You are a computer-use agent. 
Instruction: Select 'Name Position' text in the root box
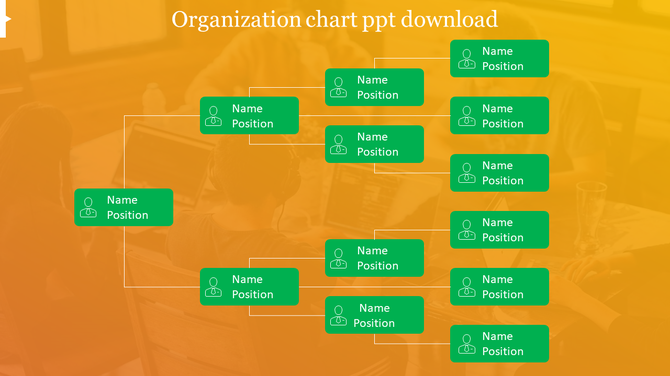tap(127, 207)
